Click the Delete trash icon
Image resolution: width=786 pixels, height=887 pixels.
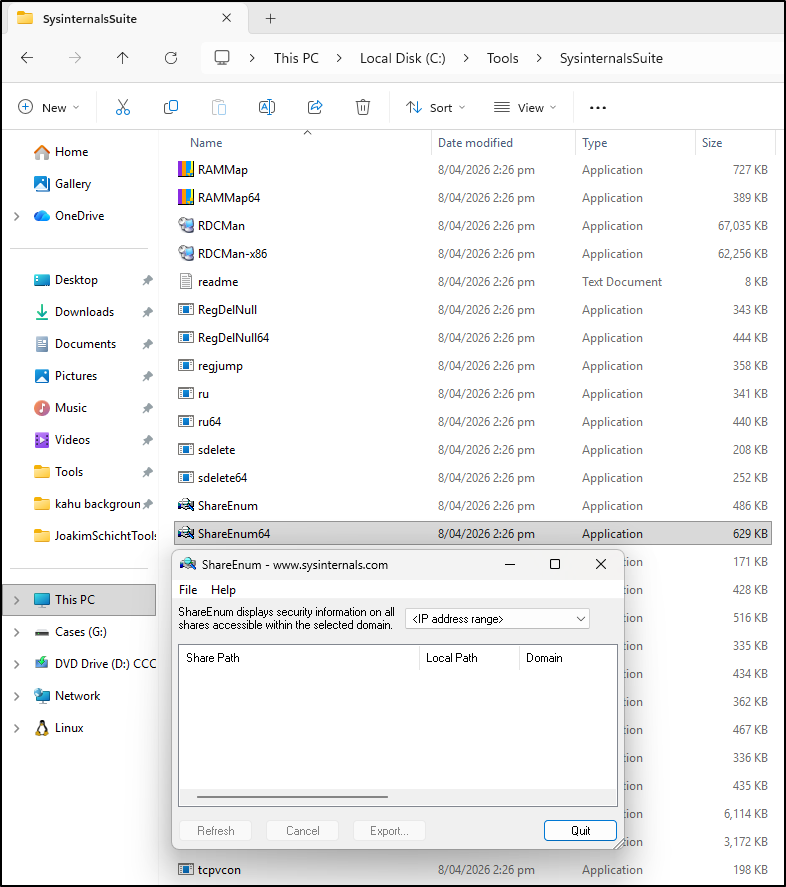click(363, 107)
